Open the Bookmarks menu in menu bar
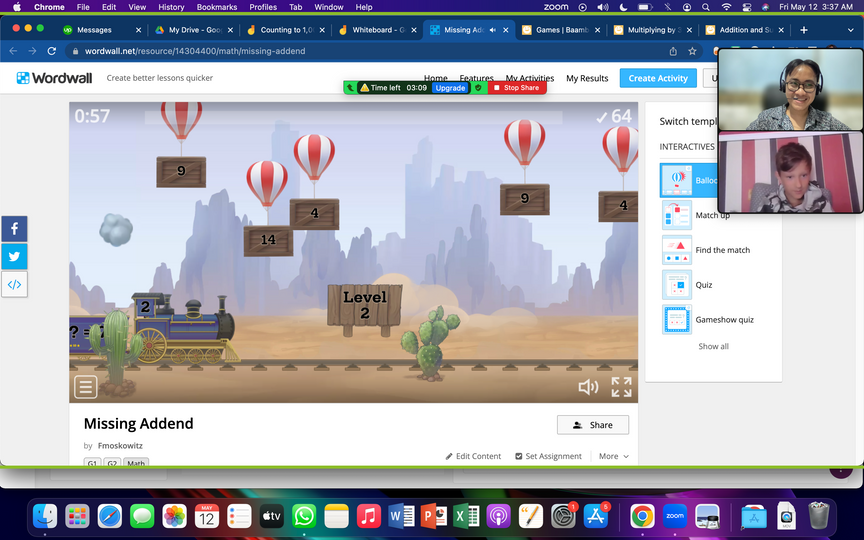Image resolution: width=864 pixels, height=540 pixels. 217,7
